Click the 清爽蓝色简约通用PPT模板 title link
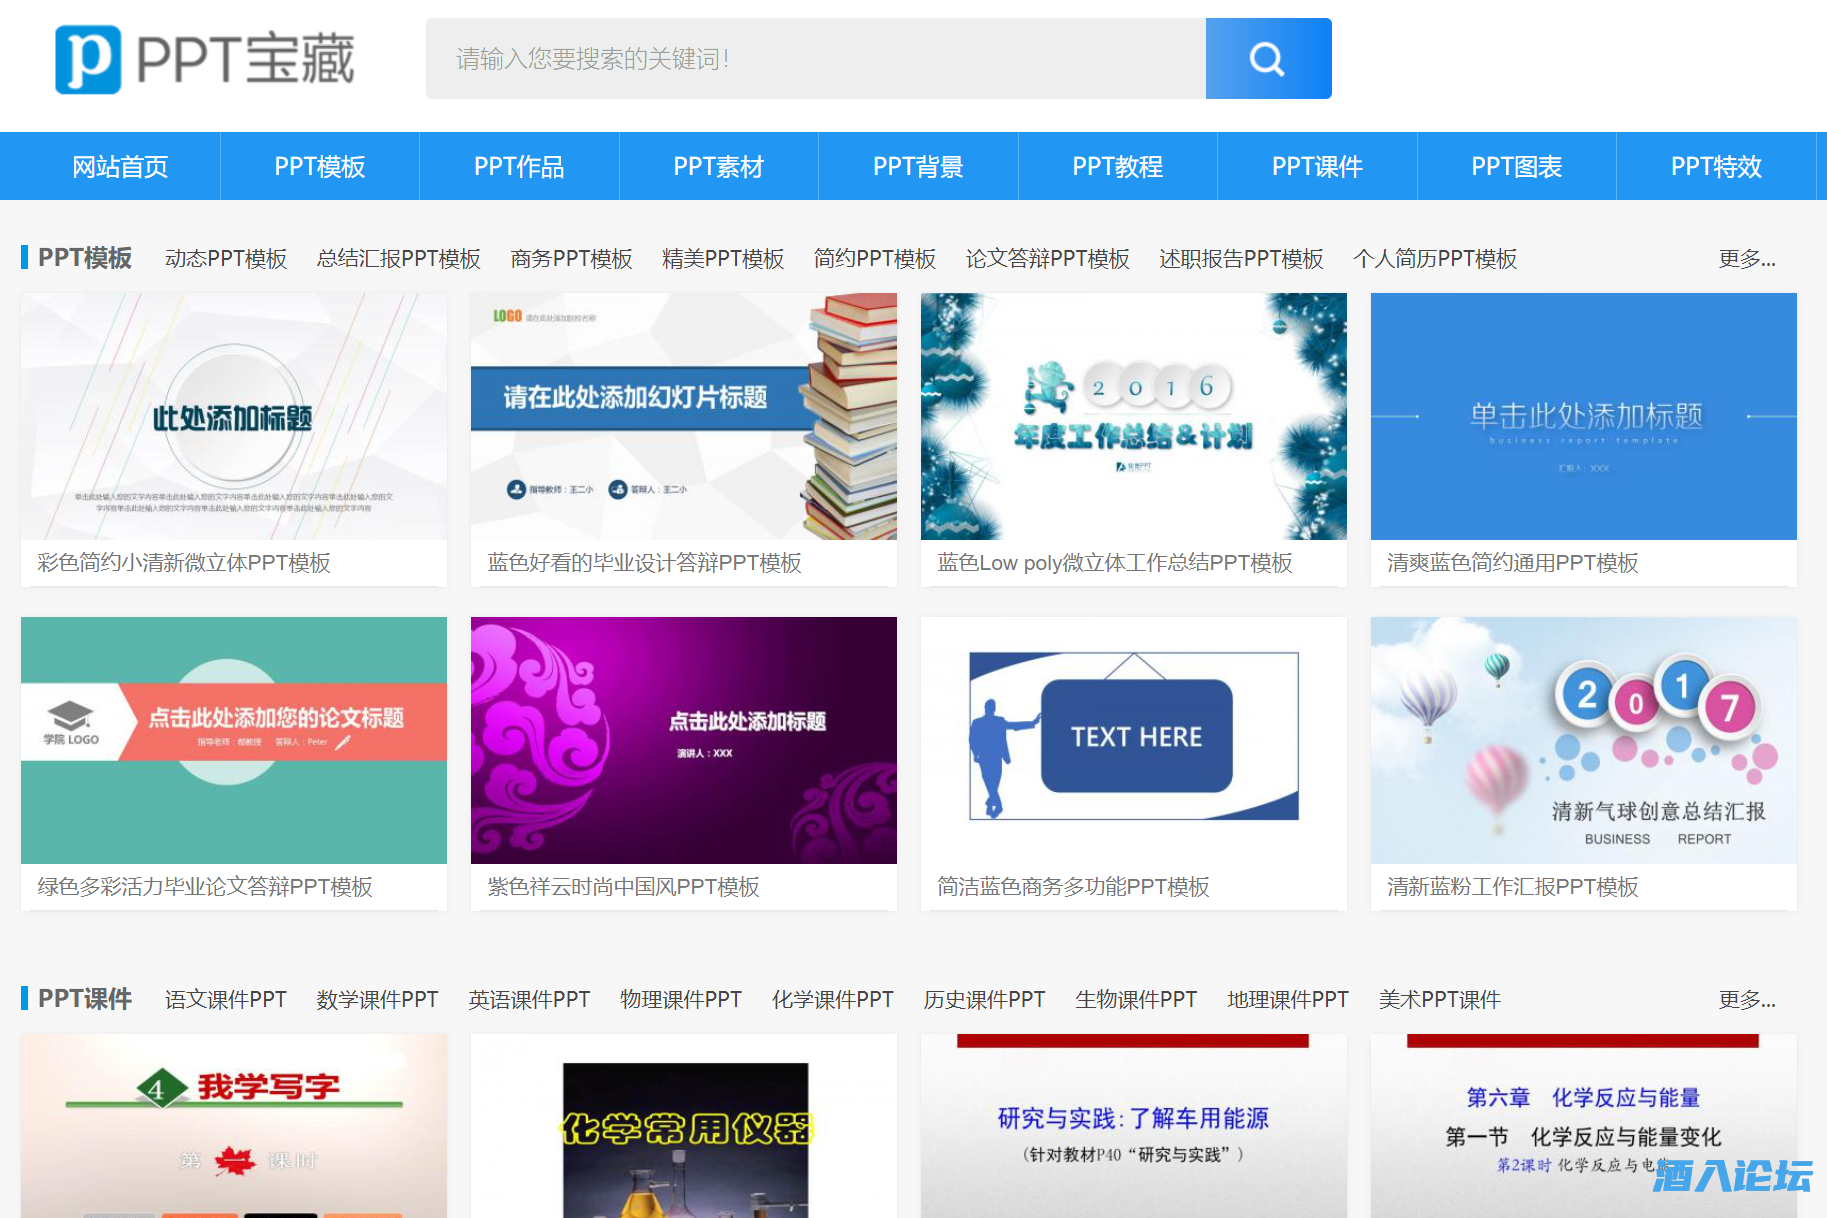The width and height of the screenshot is (1827, 1218). (x=1512, y=563)
